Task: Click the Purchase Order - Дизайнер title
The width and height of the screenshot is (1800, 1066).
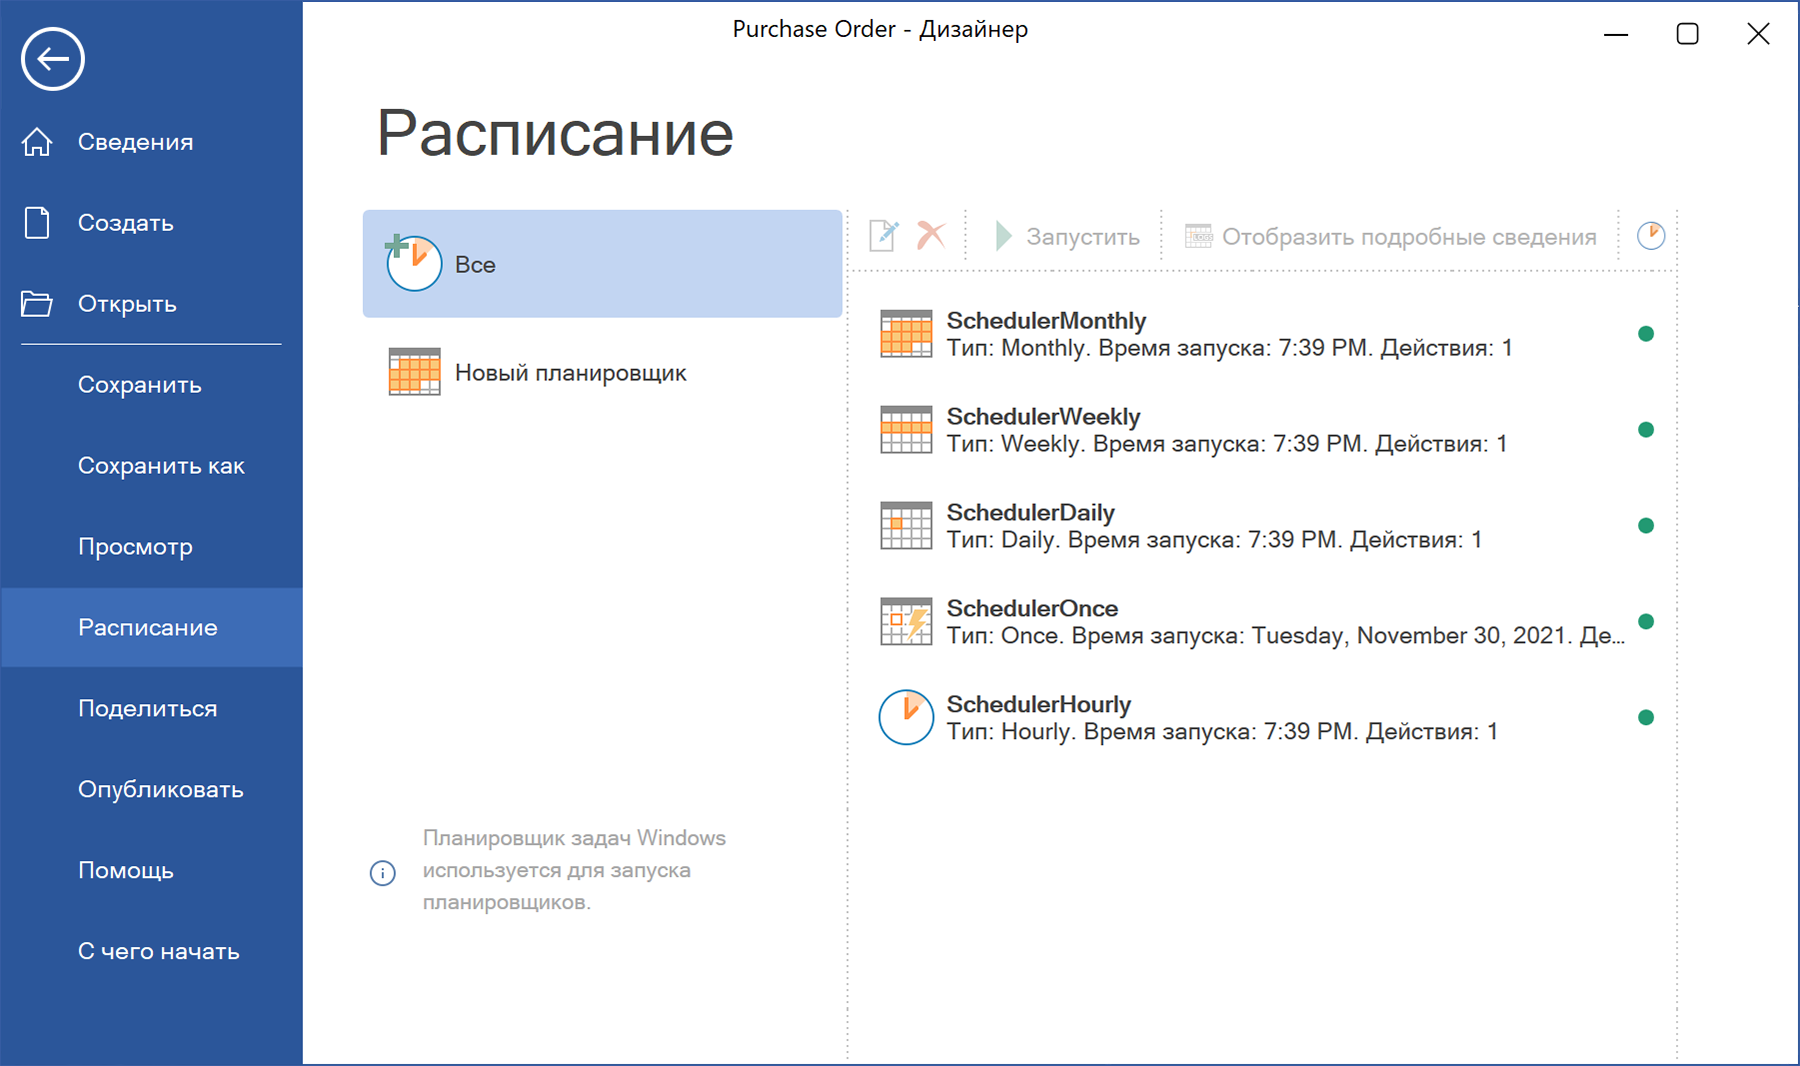Action: click(x=880, y=29)
